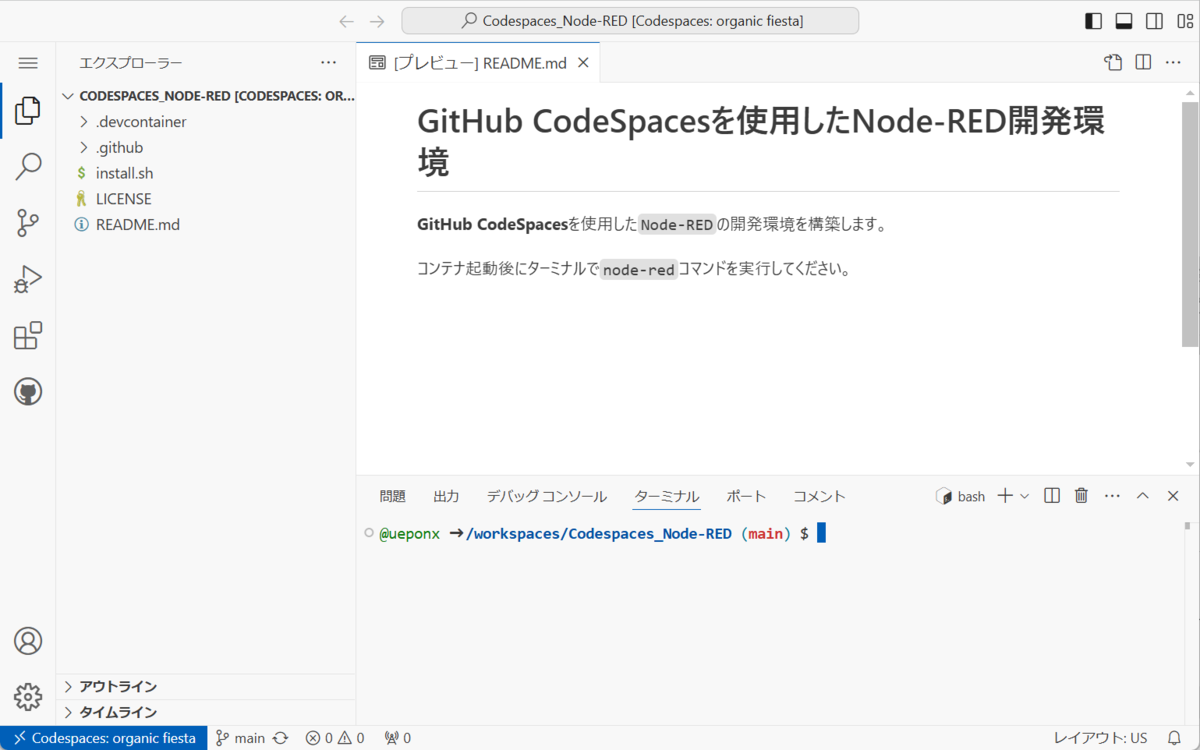Click the レイアウト: US status item
The height and width of the screenshot is (750, 1200).
click(1100, 738)
